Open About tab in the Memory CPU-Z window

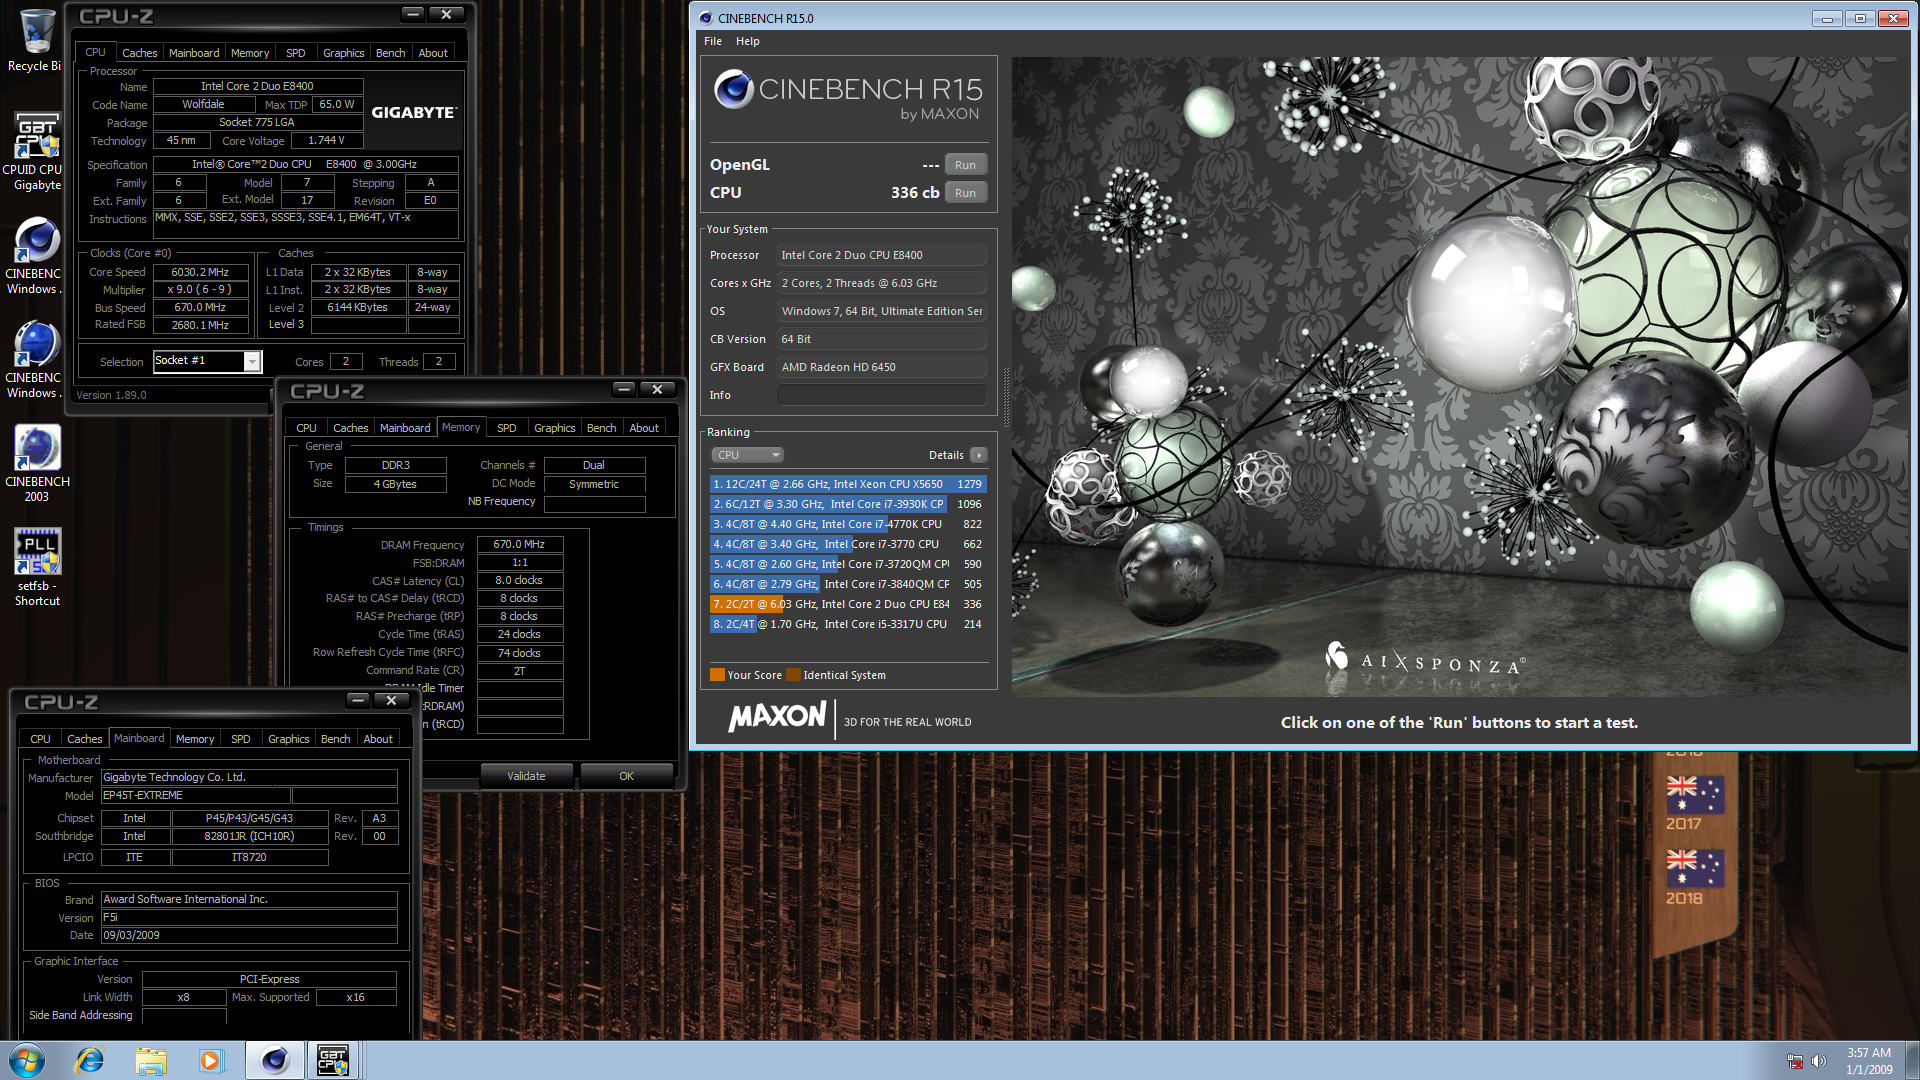(x=644, y=428)
